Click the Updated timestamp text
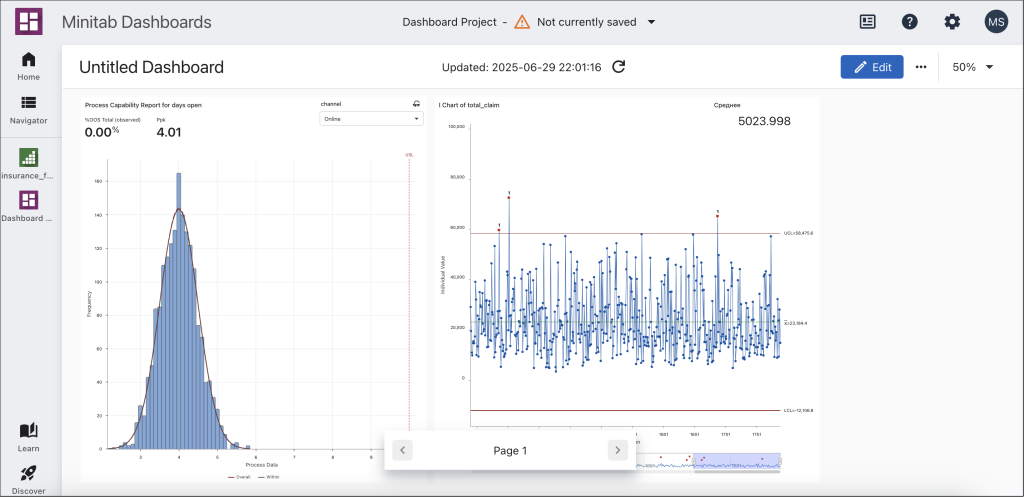 [522, 67]
